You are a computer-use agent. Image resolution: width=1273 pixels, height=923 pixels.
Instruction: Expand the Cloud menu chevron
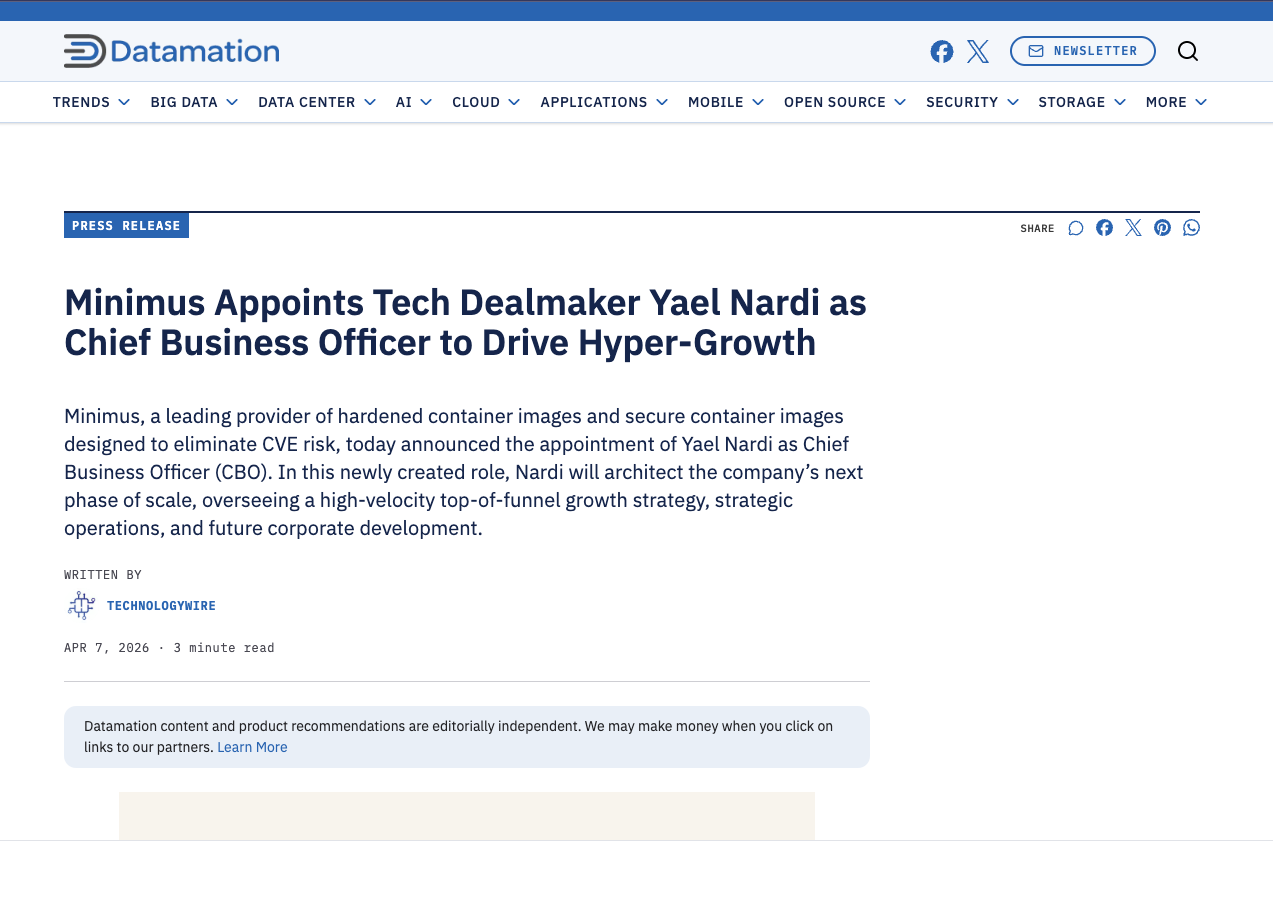click(514, 102)
